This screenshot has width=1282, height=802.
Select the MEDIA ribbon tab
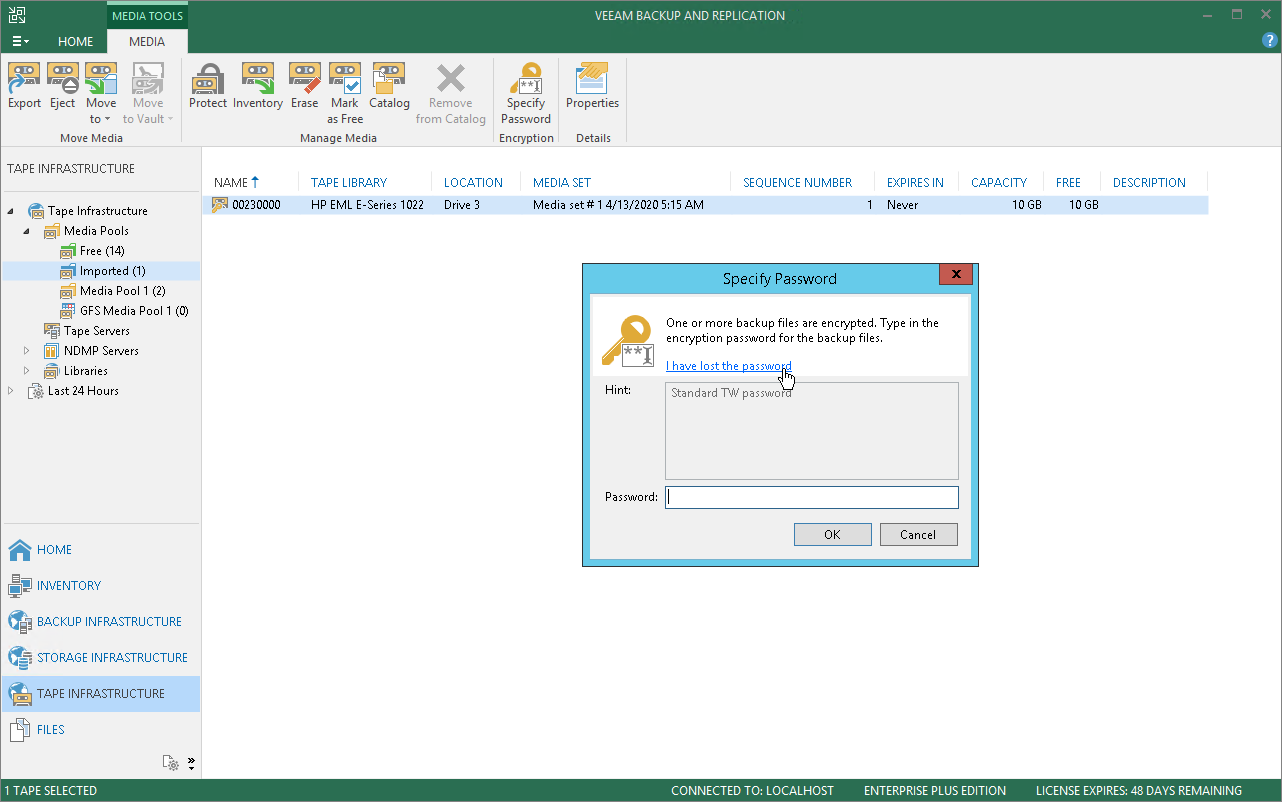click(x=147, y=42)
